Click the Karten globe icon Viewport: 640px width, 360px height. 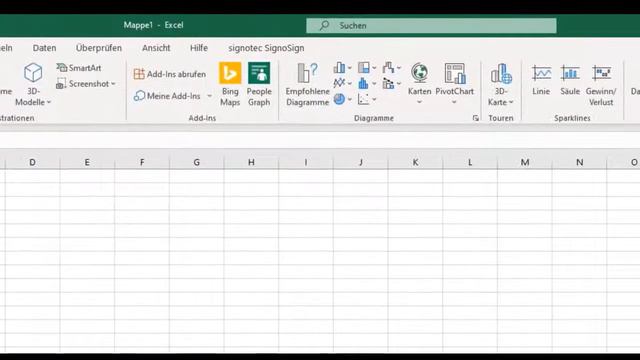[419, 73]
